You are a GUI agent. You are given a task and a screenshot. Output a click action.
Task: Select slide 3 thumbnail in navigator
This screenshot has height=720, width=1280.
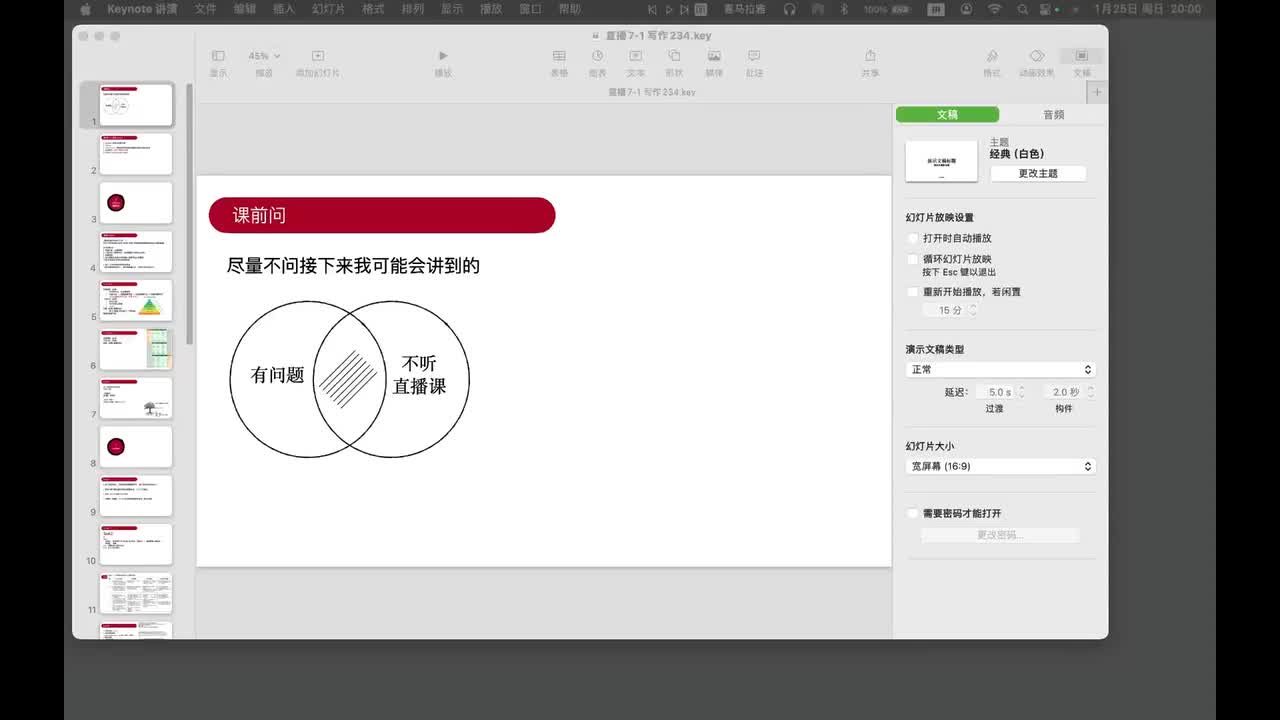(x=136, y=203)
